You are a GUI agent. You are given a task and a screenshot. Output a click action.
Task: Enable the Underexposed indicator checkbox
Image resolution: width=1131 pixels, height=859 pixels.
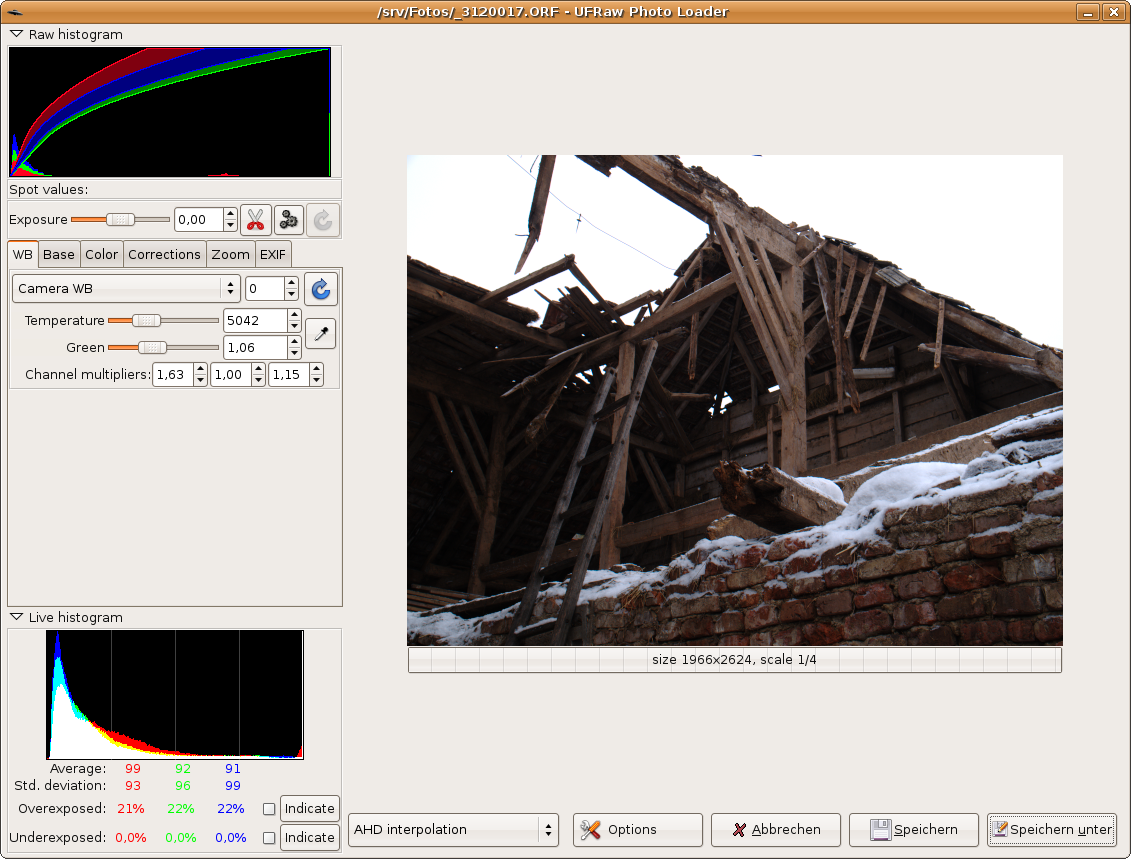(268, 838)
